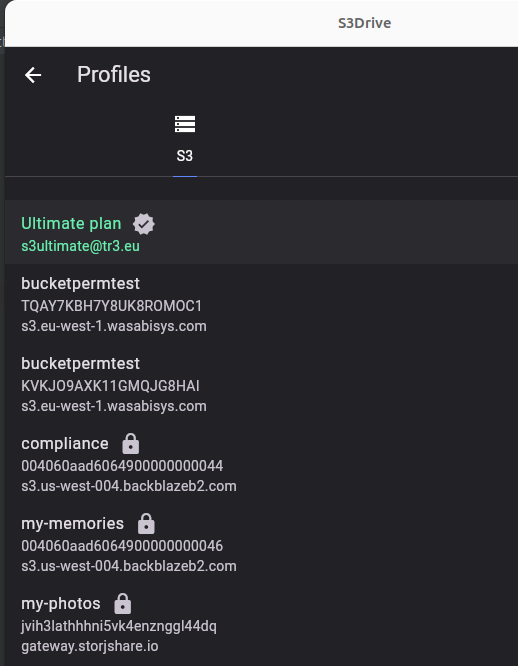Click the s3ultimate@tr3.eu account email
Image resolution: width=518 pixels, height=666 pixels.
click(x=80, y=246)
